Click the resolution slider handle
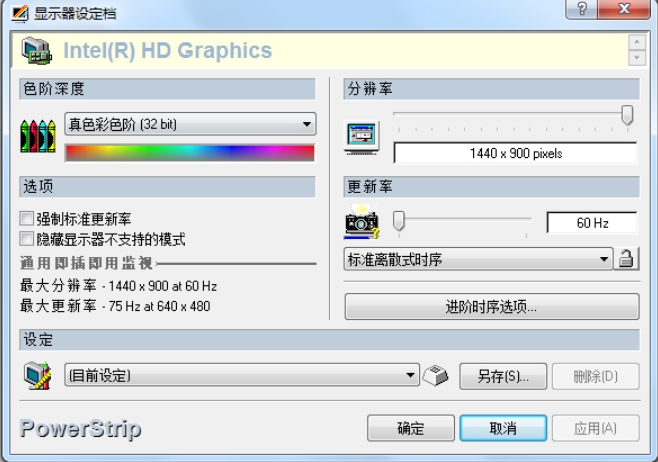Screen dimensions: 658x462 (x=627, y=115)
